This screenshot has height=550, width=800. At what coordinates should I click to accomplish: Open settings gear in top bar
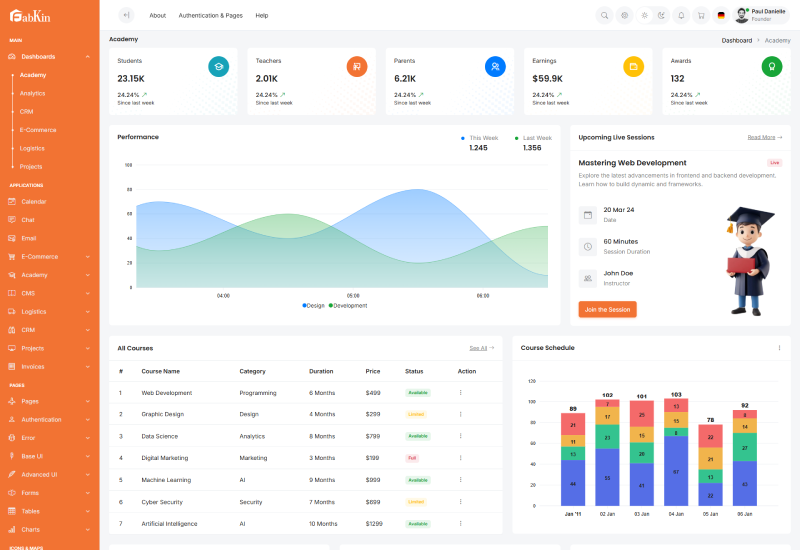[x=624, y=15]
